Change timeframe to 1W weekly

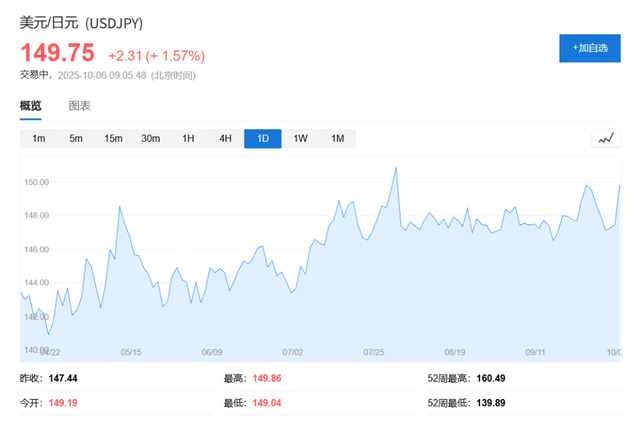300,139
